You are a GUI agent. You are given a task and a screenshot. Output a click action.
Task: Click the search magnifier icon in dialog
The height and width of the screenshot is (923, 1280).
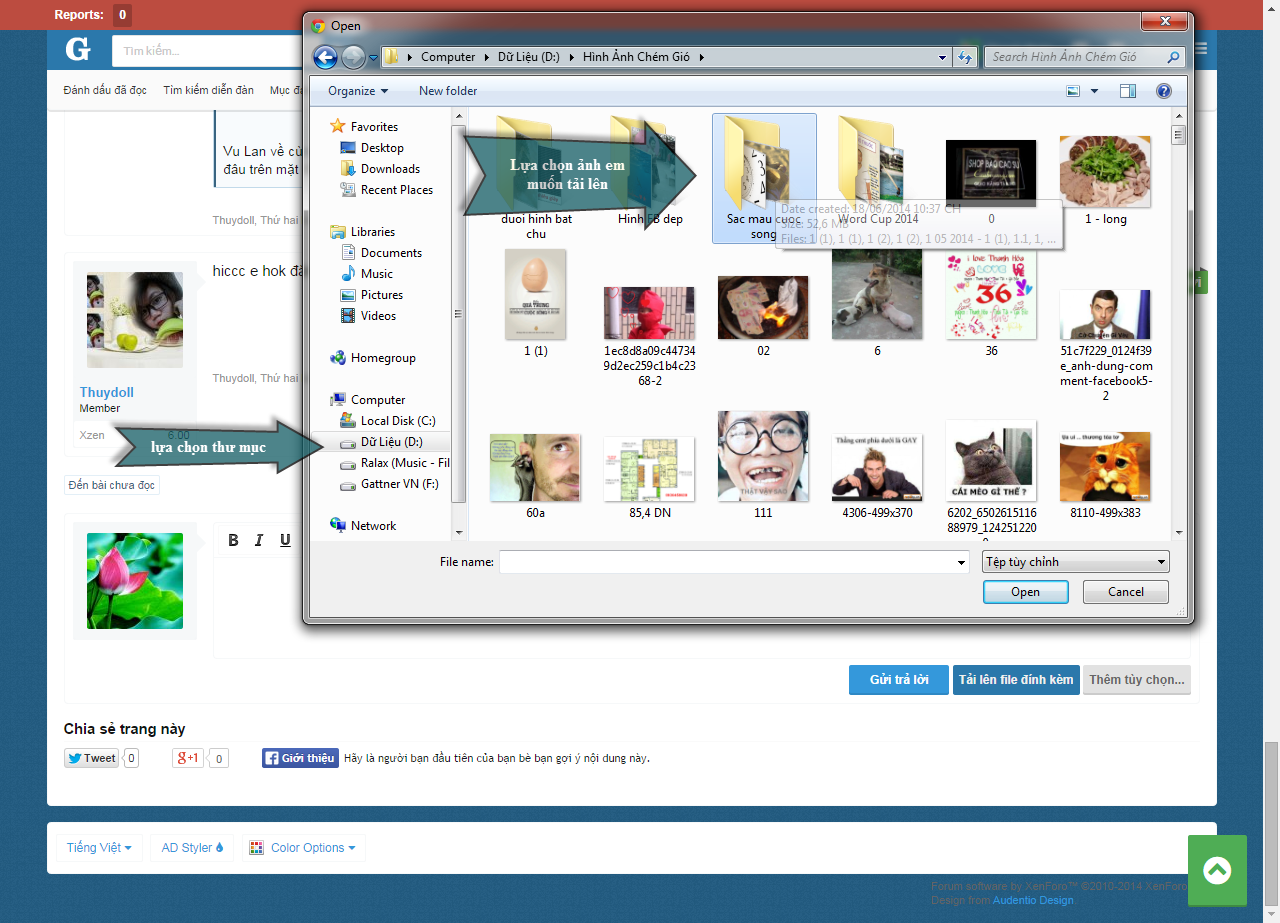pos(1174,57)
